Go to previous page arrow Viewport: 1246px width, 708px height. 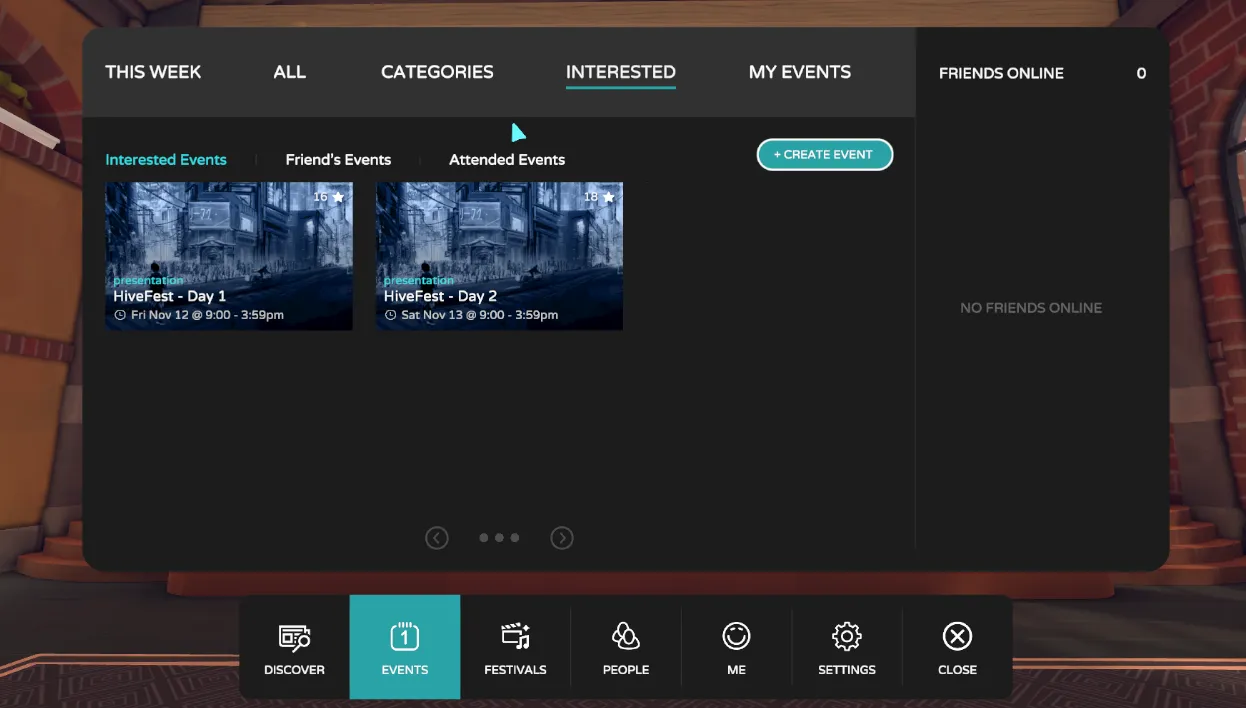click(x=437, y=538)
